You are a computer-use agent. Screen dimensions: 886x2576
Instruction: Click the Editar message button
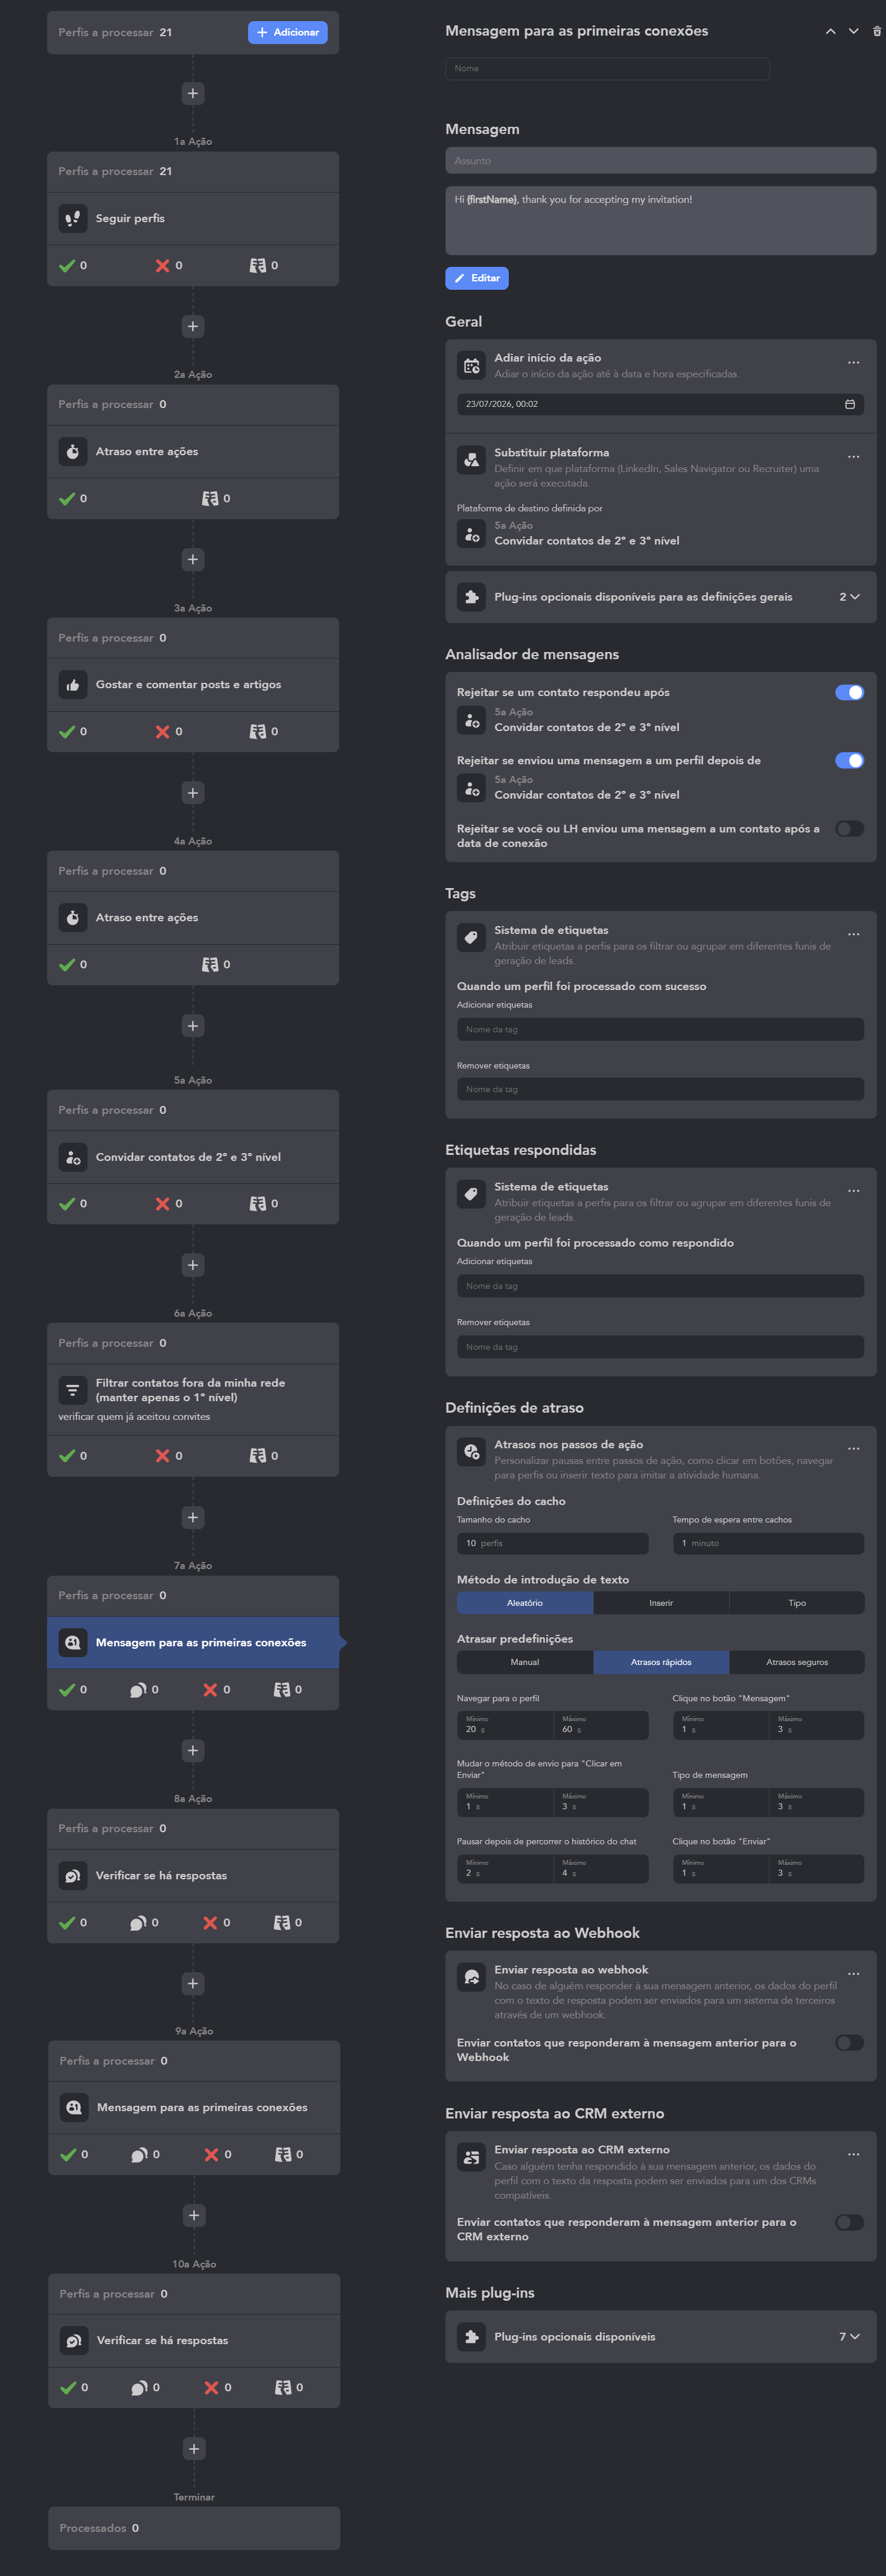point(477,278)
